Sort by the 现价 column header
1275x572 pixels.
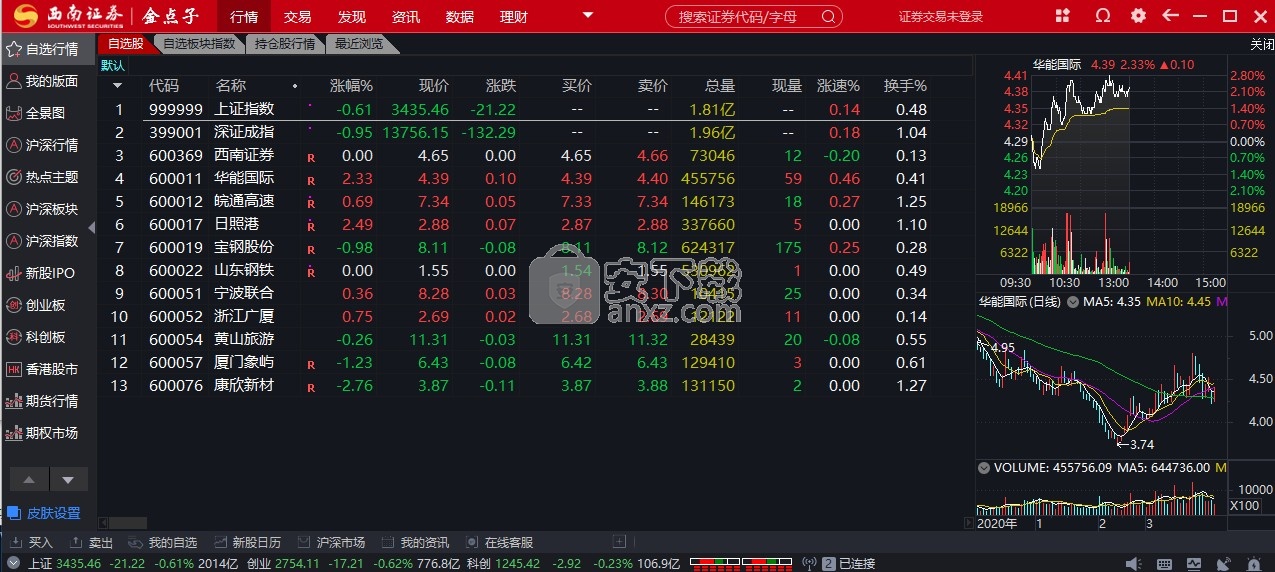(433, 86)
